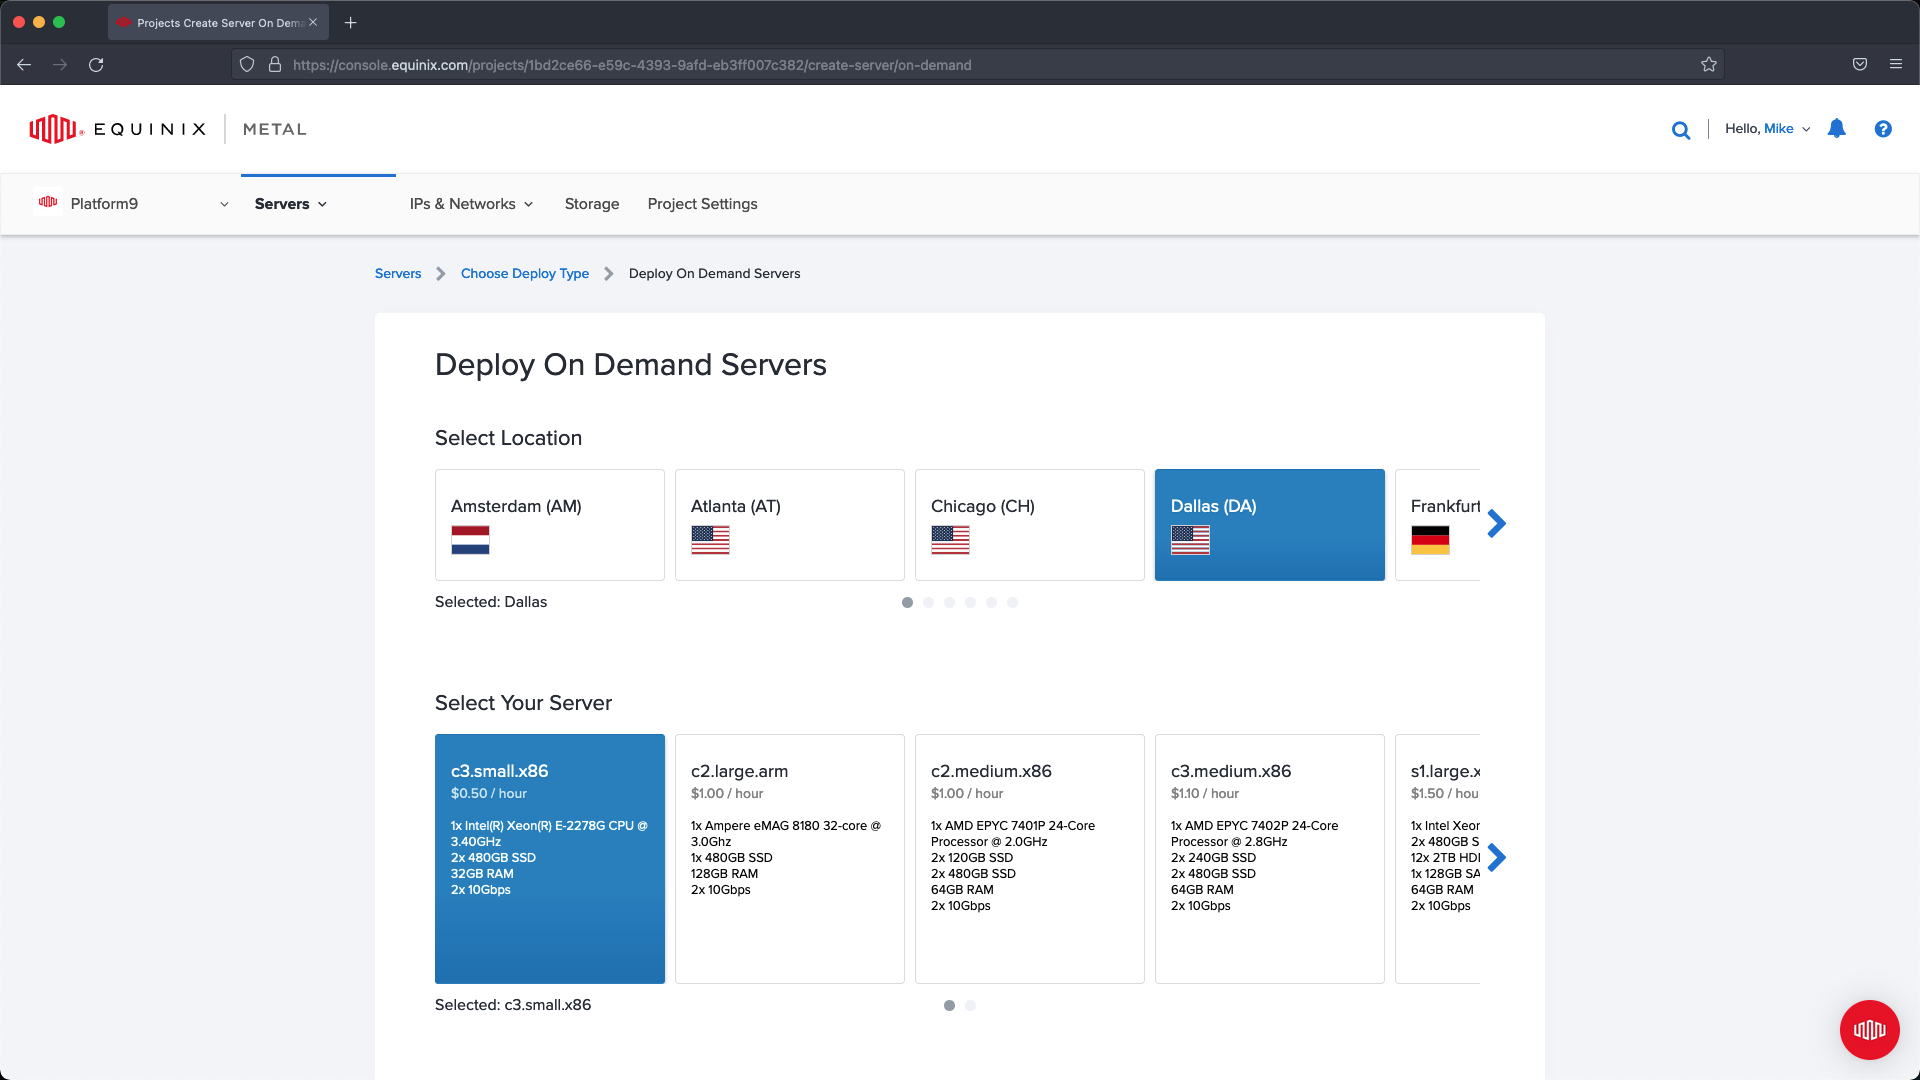
Task: Jump to third location carousel dot
Action: pyautogui.click(x=949, y=602)
